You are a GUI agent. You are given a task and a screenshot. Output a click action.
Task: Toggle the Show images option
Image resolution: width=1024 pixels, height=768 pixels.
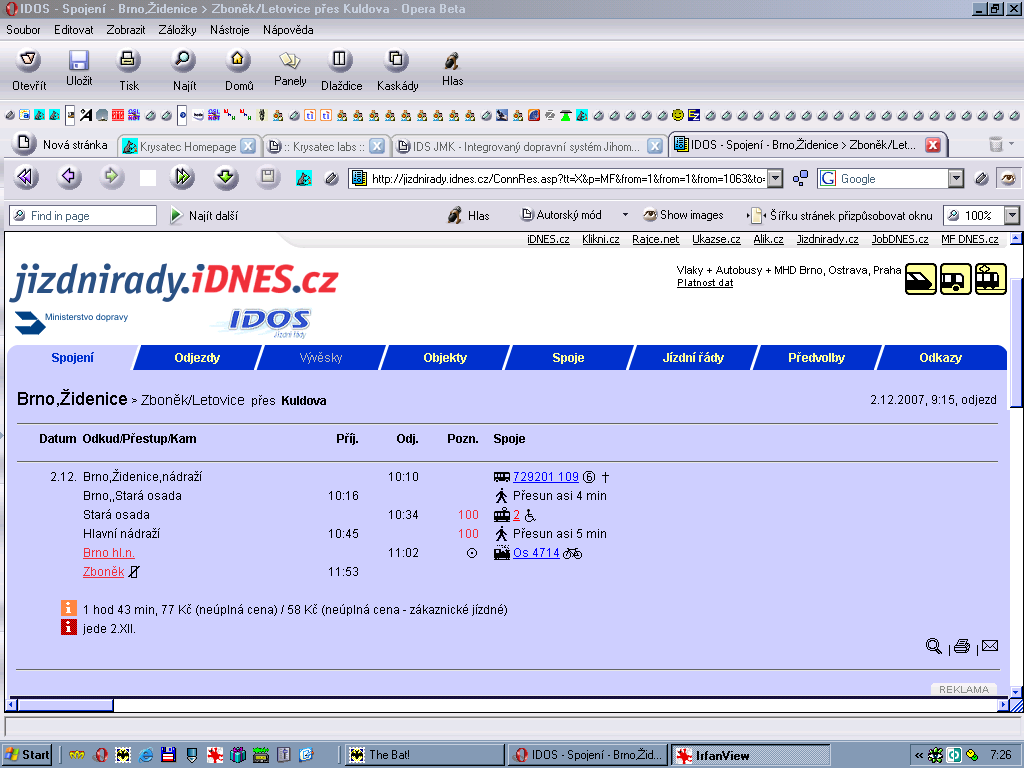point(684,215)
